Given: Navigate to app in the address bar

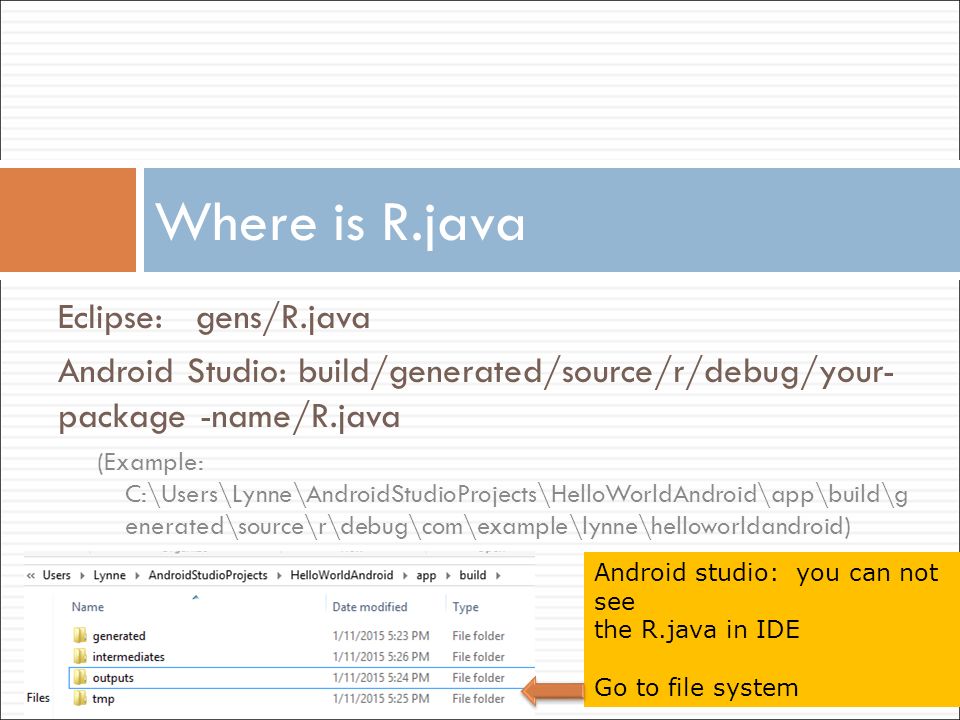Looking at the screenshot, I should (426, 576).
